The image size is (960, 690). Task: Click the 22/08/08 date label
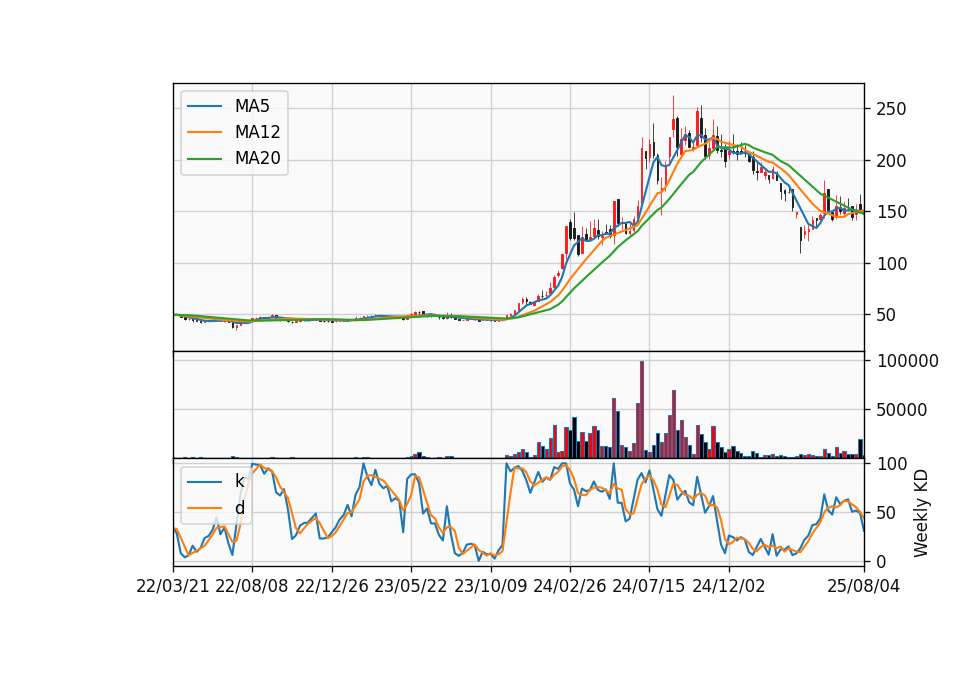pyautogui.click(x=252, y=587)
